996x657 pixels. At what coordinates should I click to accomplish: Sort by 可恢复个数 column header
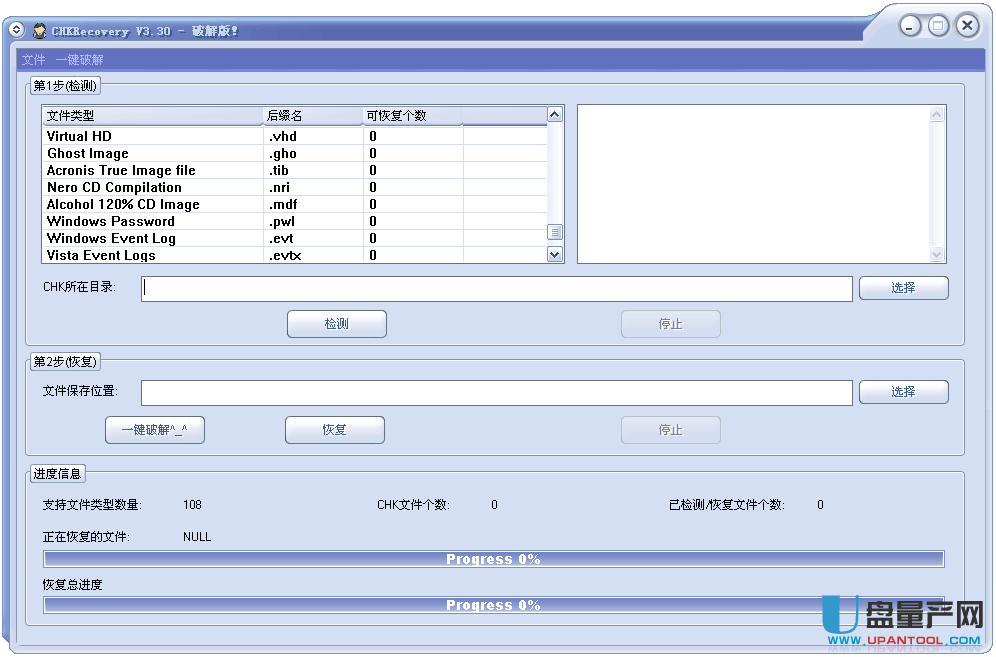(x=411, y=116)
